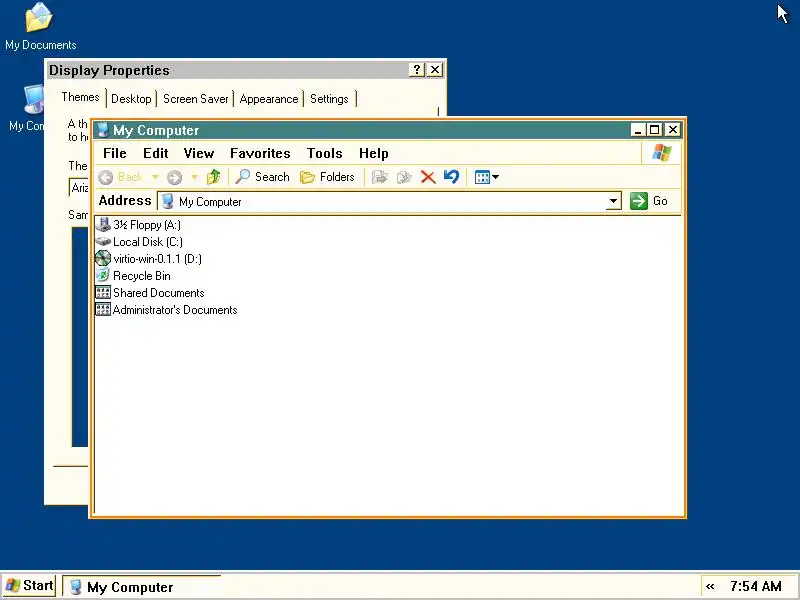Open the Edit menu

156,154
